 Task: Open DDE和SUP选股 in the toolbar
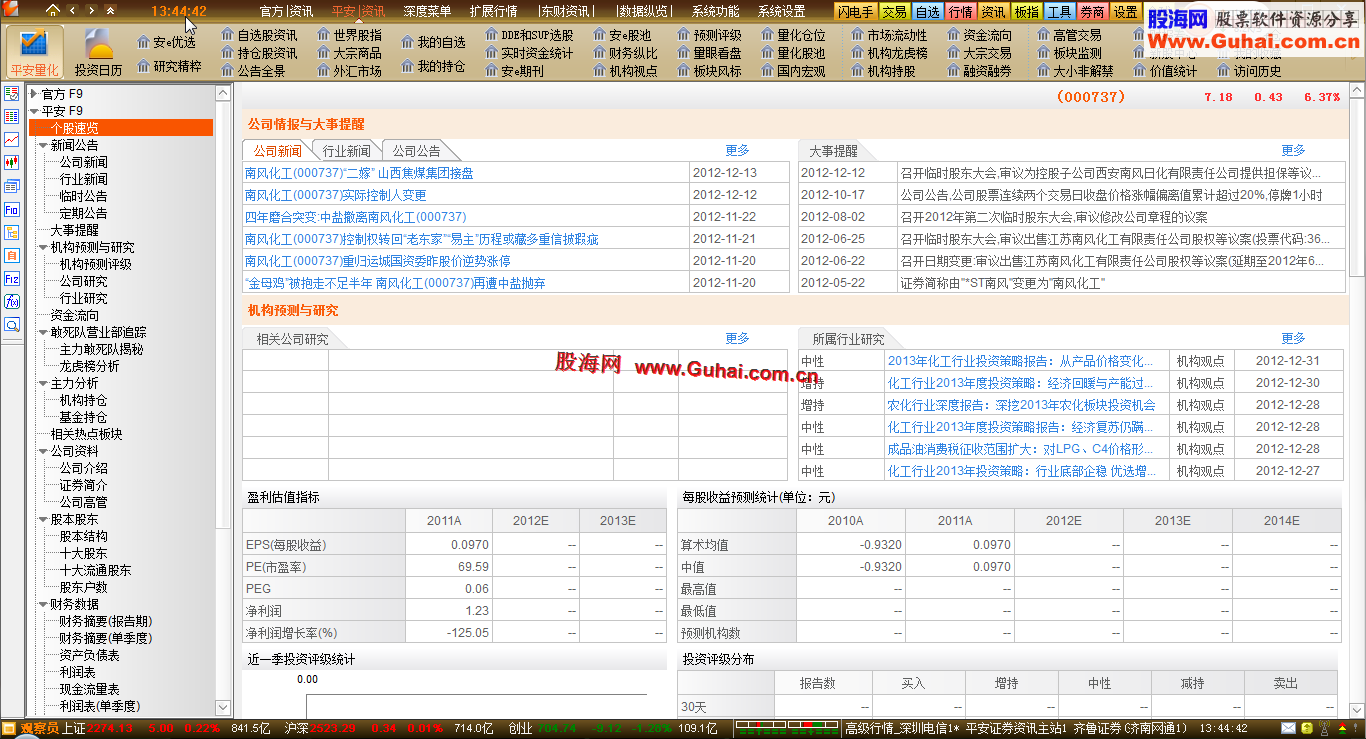tap(529, 35)
